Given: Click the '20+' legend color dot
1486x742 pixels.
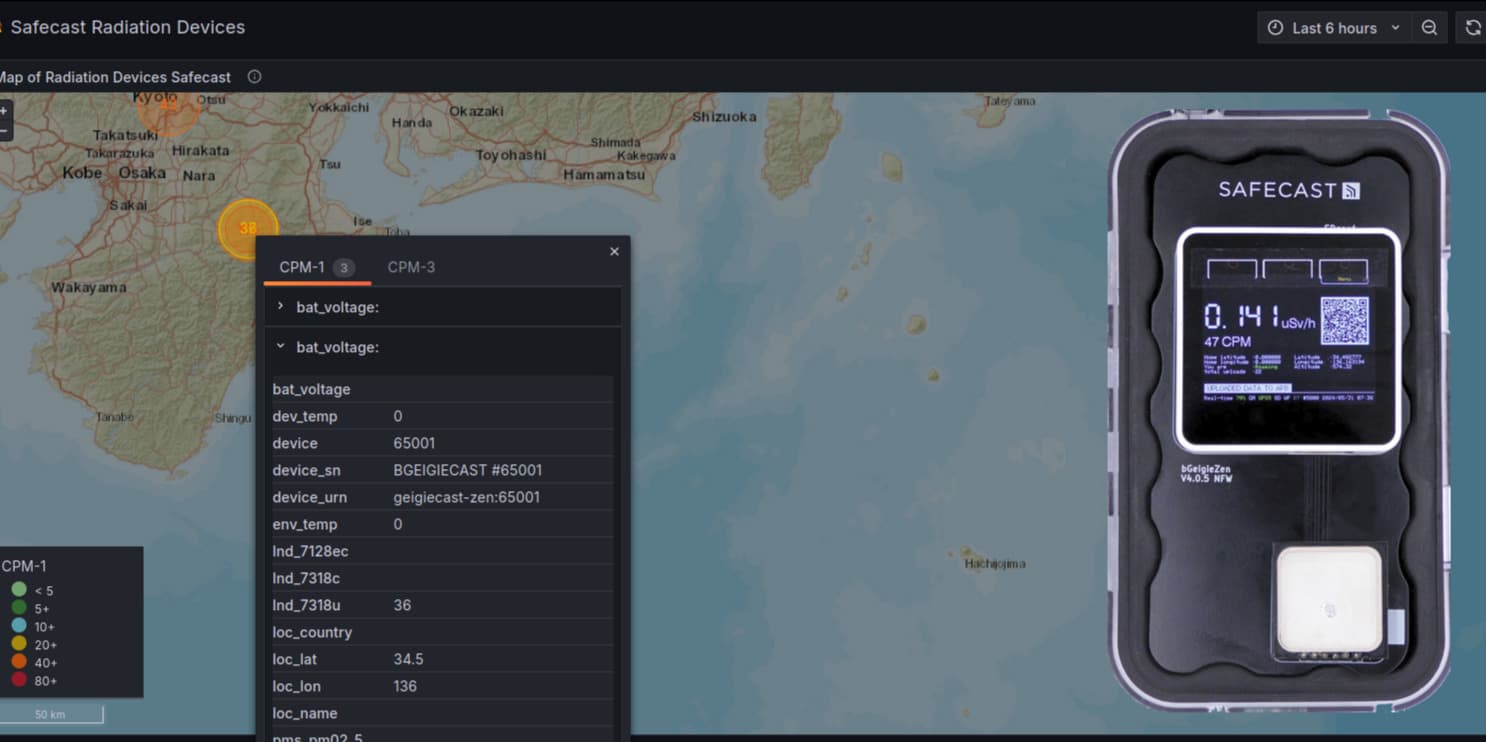Looking at the screenshot, I should click(19, 644).
